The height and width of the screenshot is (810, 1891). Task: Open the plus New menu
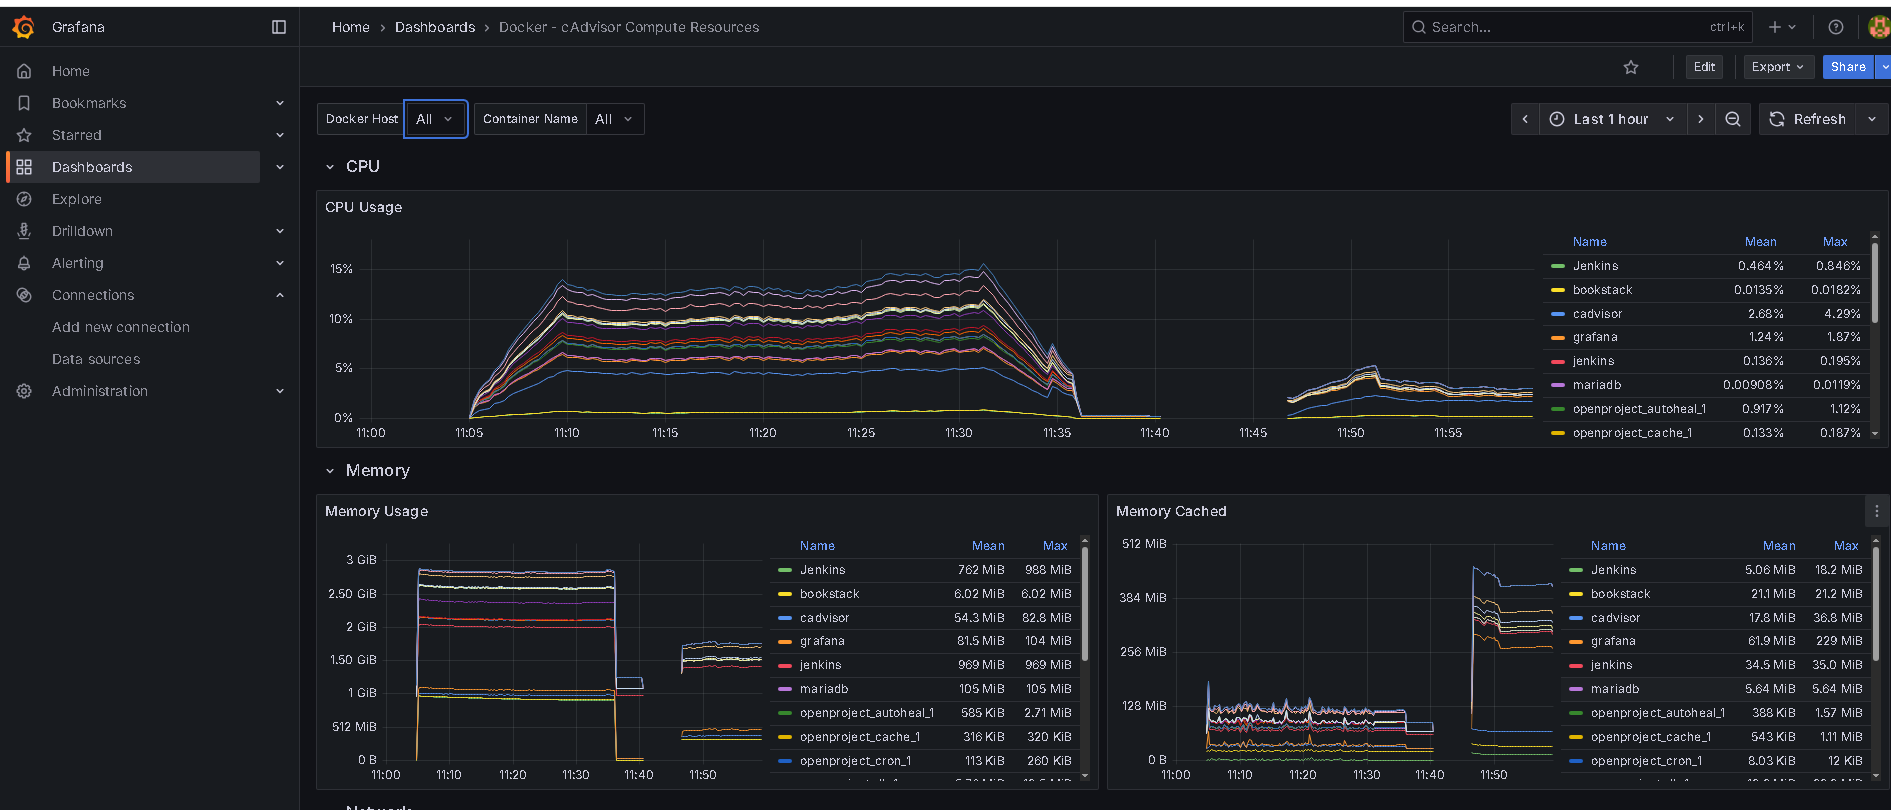pyautogui.click(x=1782, y=27)
